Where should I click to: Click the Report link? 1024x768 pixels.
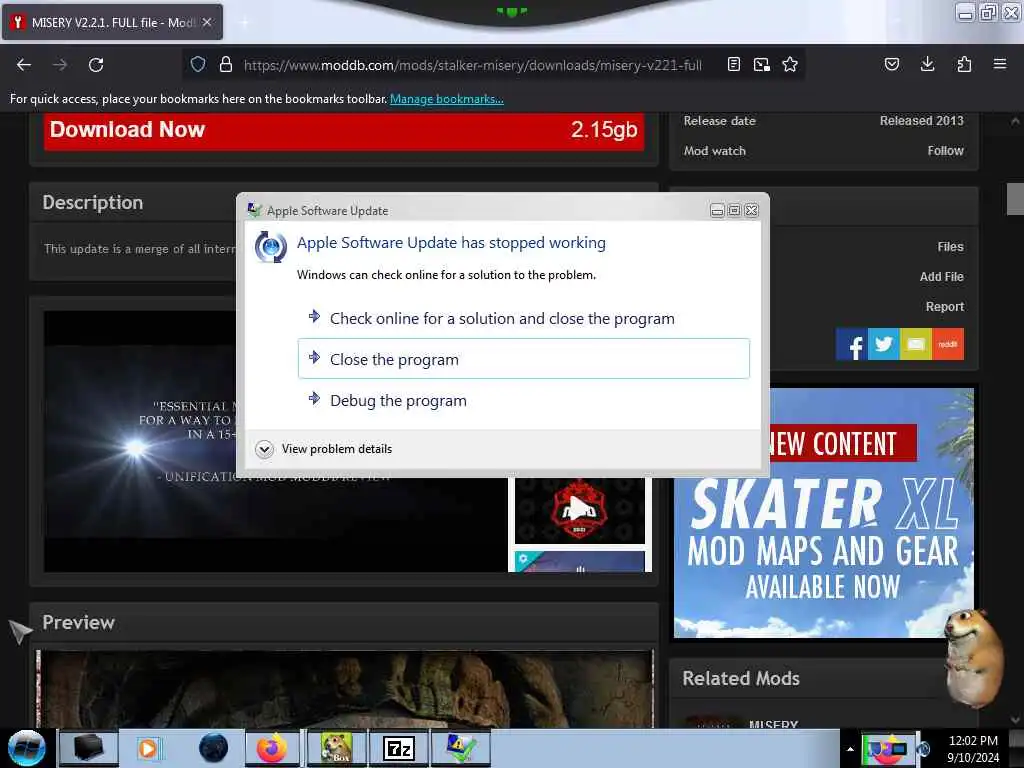(x=944, y=307)
